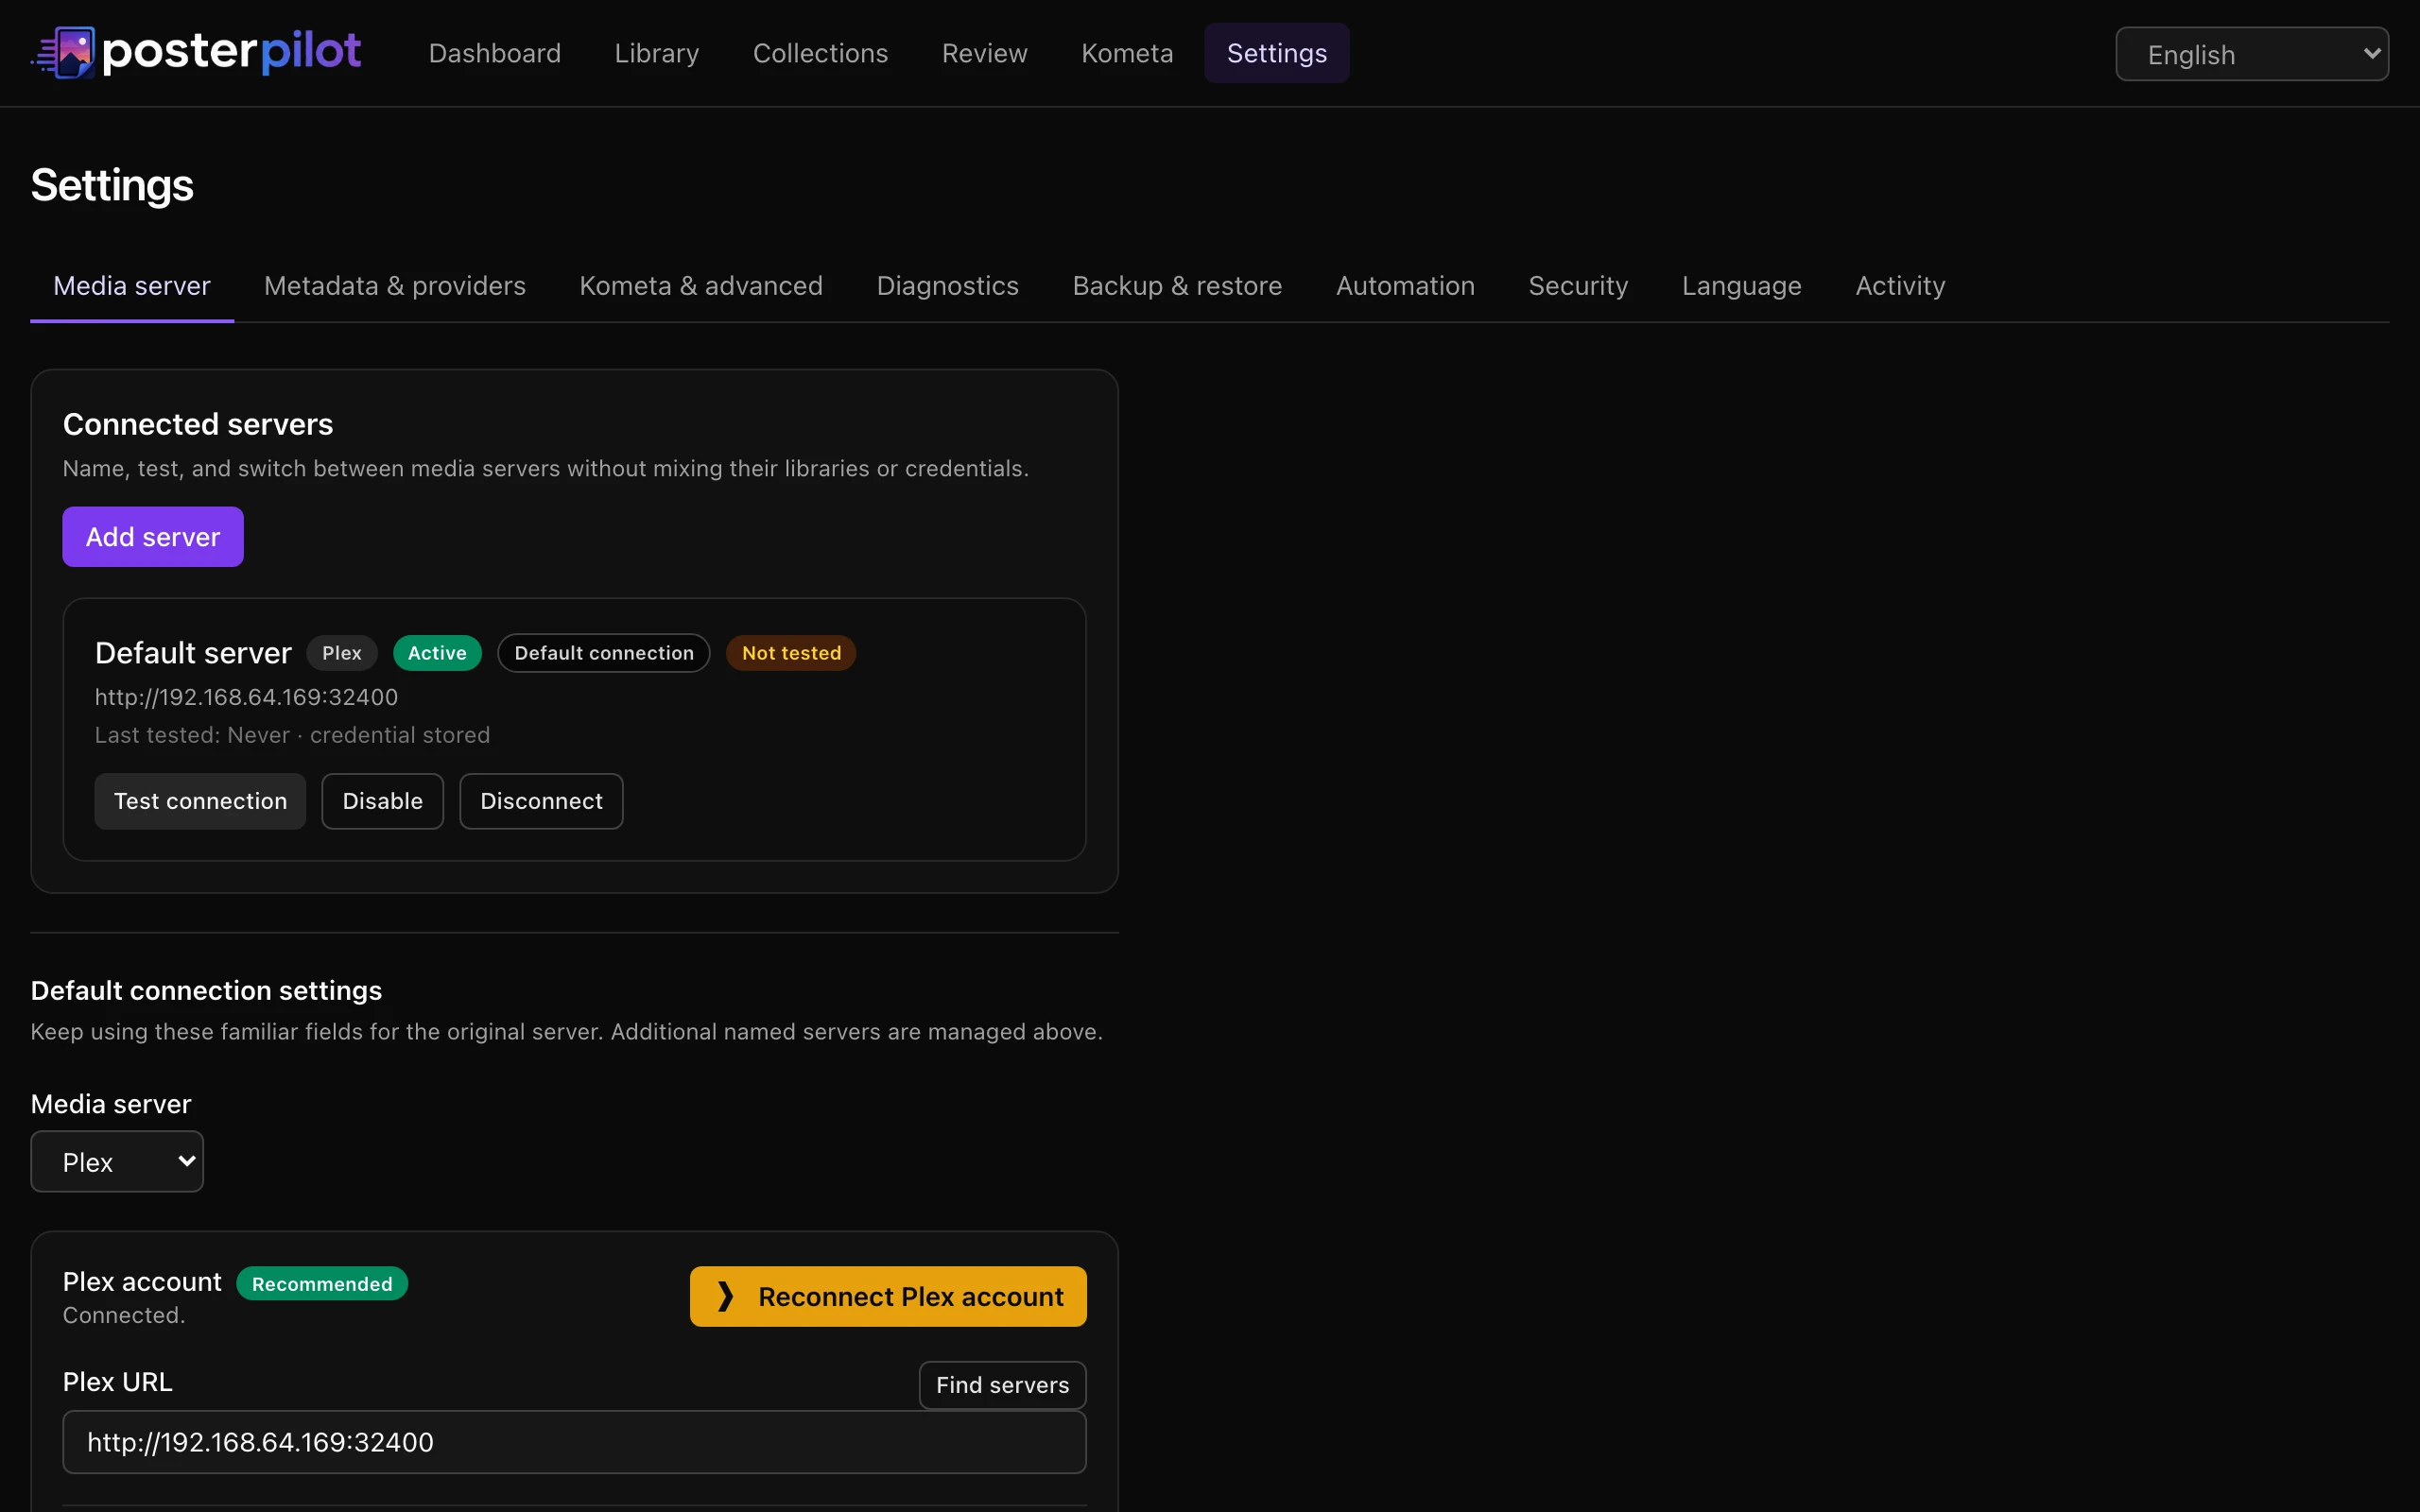Select the Settings nav item
2420x1512 pixels.
[x=1277, y=53]
